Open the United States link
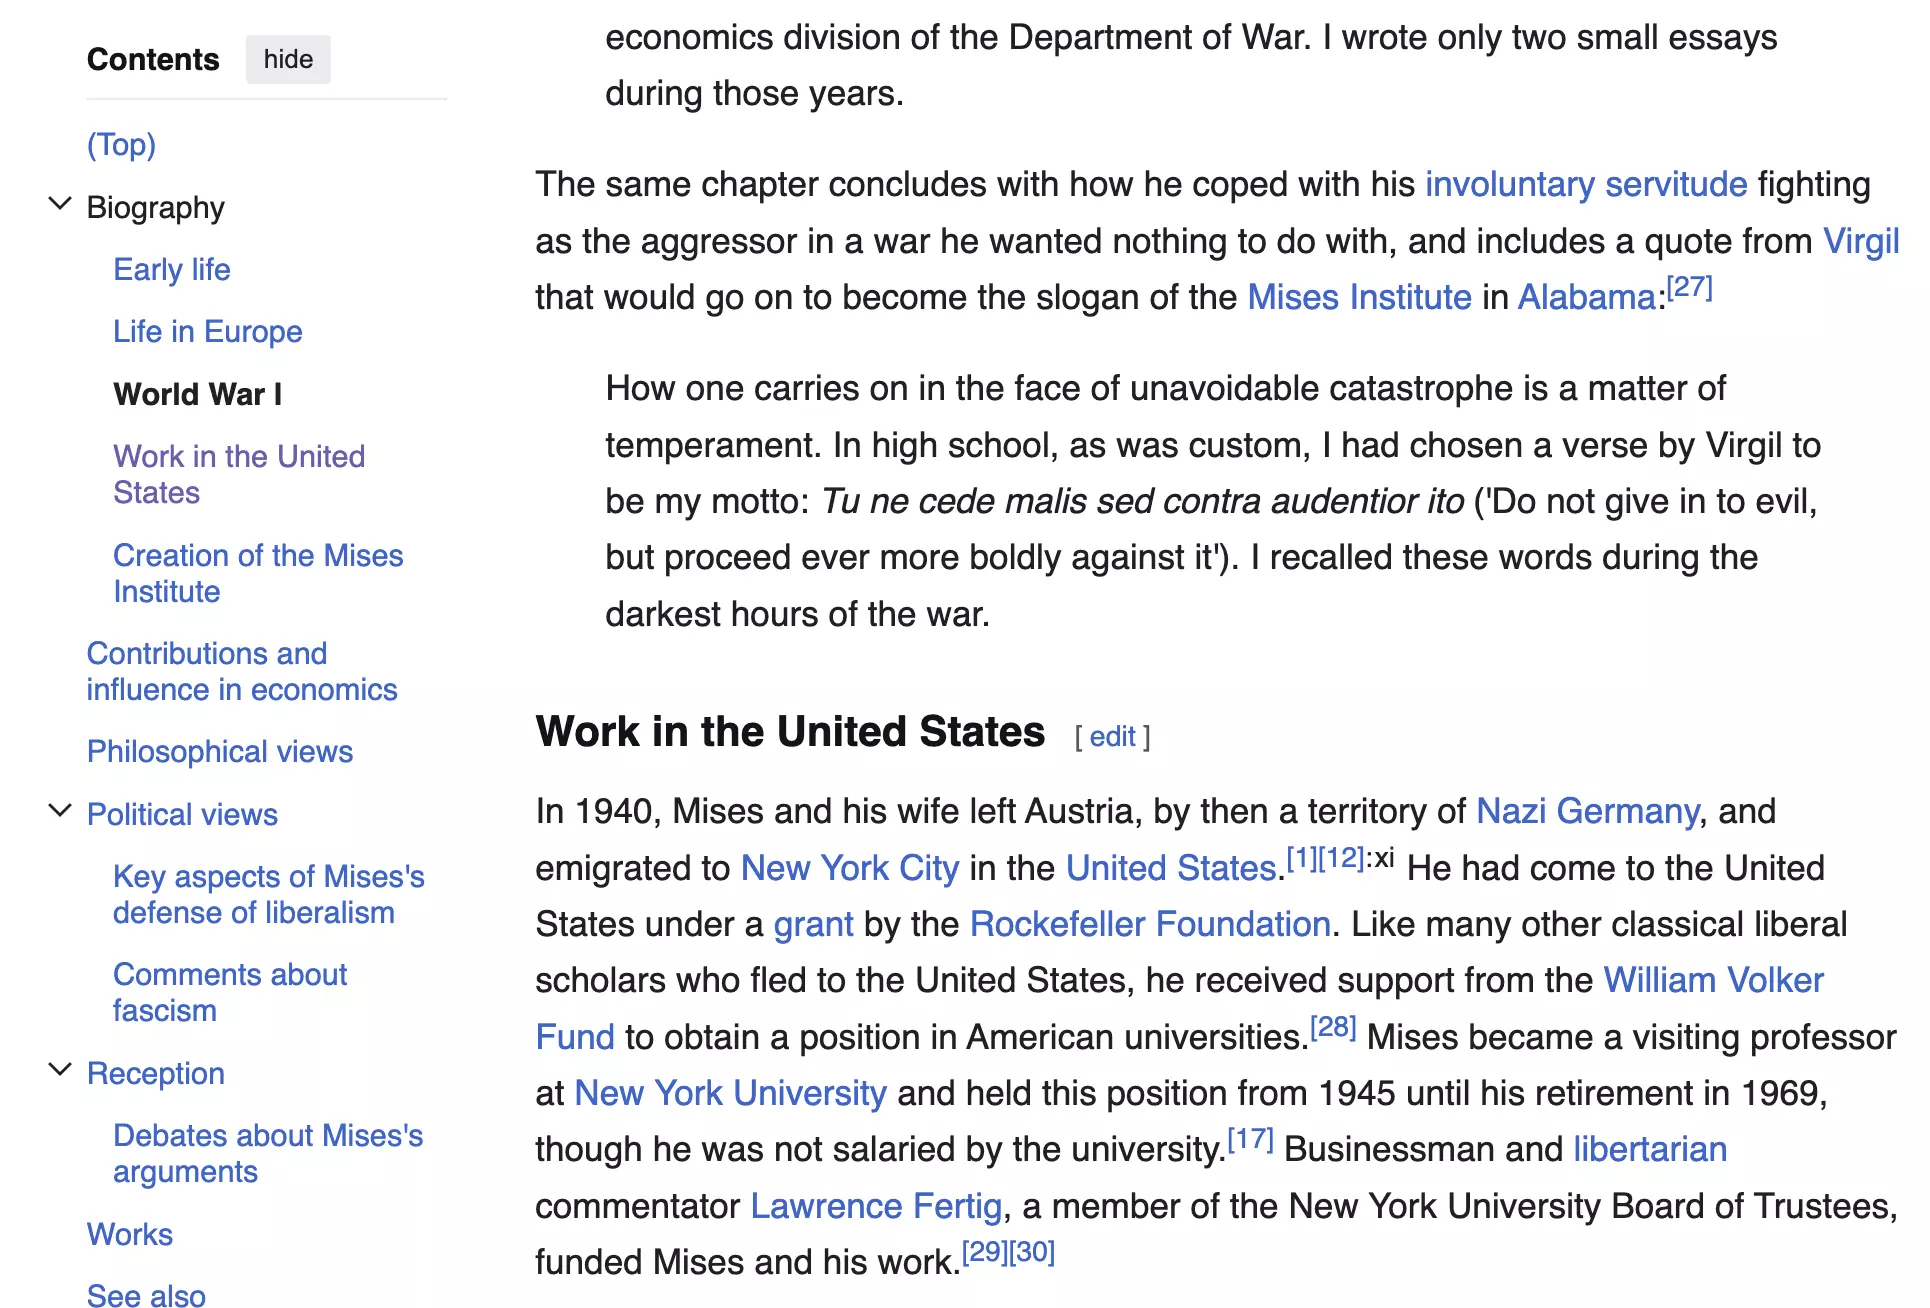 (x=1171, y=869)
